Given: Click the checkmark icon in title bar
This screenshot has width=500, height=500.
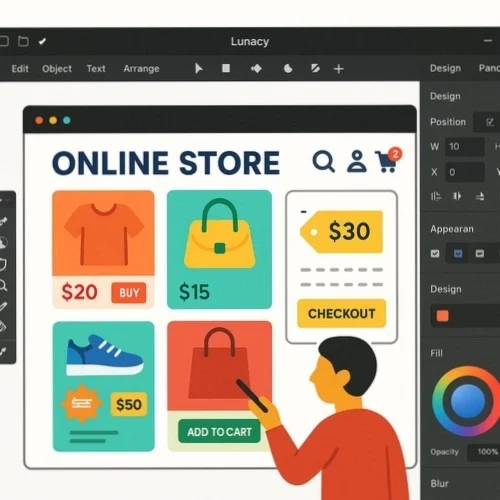Looking at the screenshot, I should pyautogui.click(x=42, y=41).
